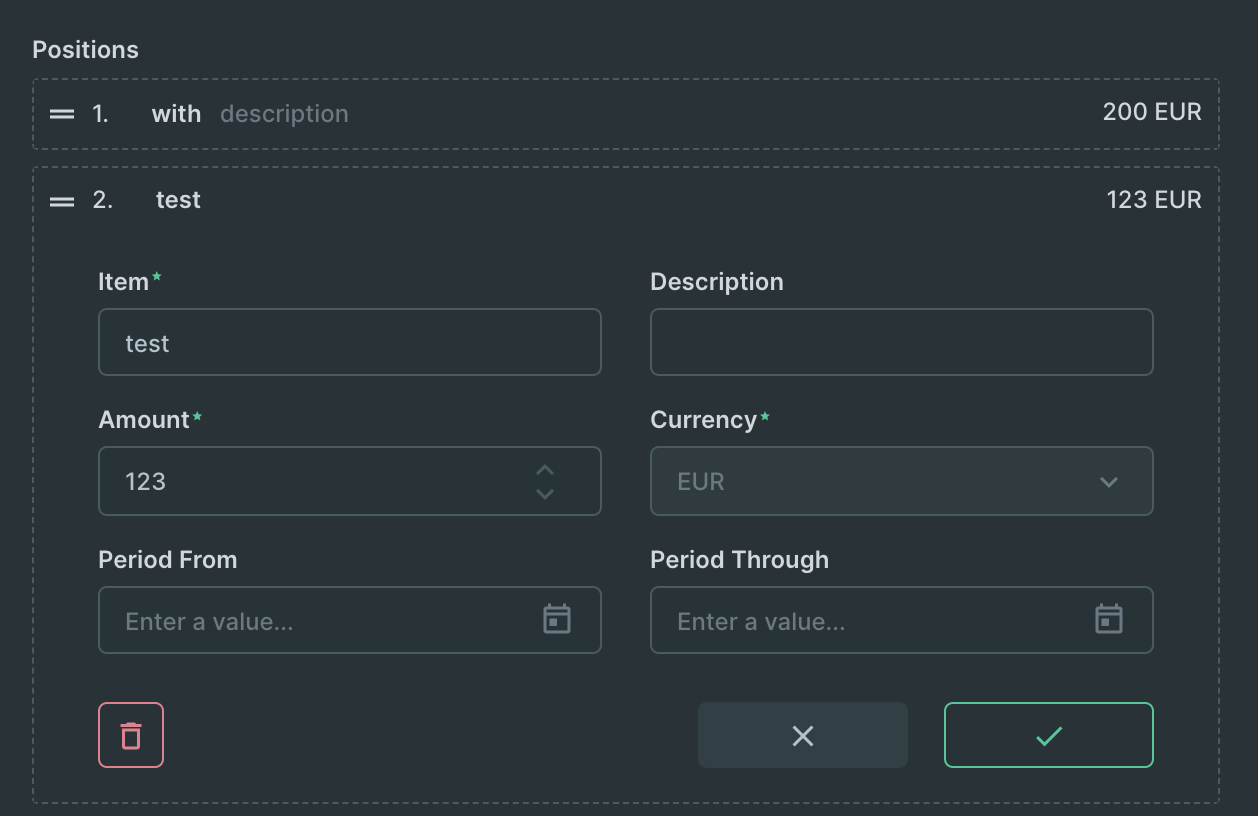Delete position 2 using the trash icon

click(x=130, y=735)
